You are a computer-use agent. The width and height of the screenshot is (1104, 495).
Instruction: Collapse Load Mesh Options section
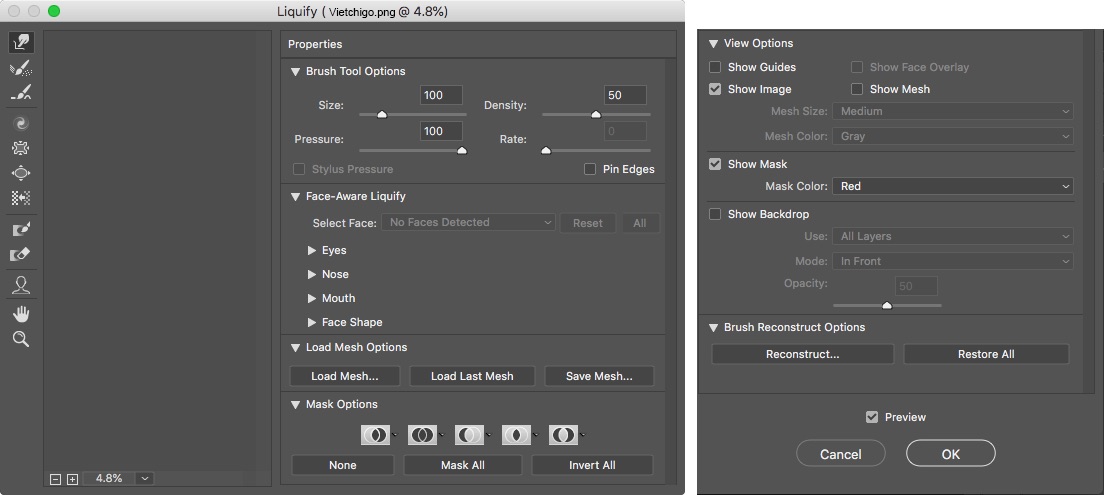click(x=296, y=347)
